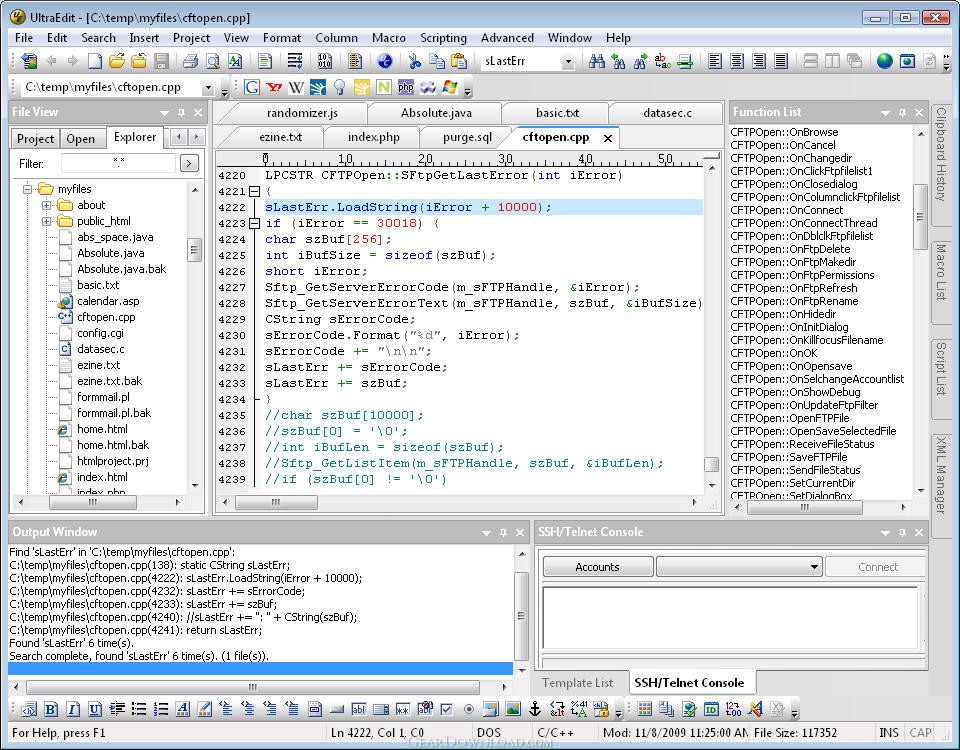This screenshot has width=960, height=750.
Task: Open the Scripting menu
Action: [x=443, y=38]
